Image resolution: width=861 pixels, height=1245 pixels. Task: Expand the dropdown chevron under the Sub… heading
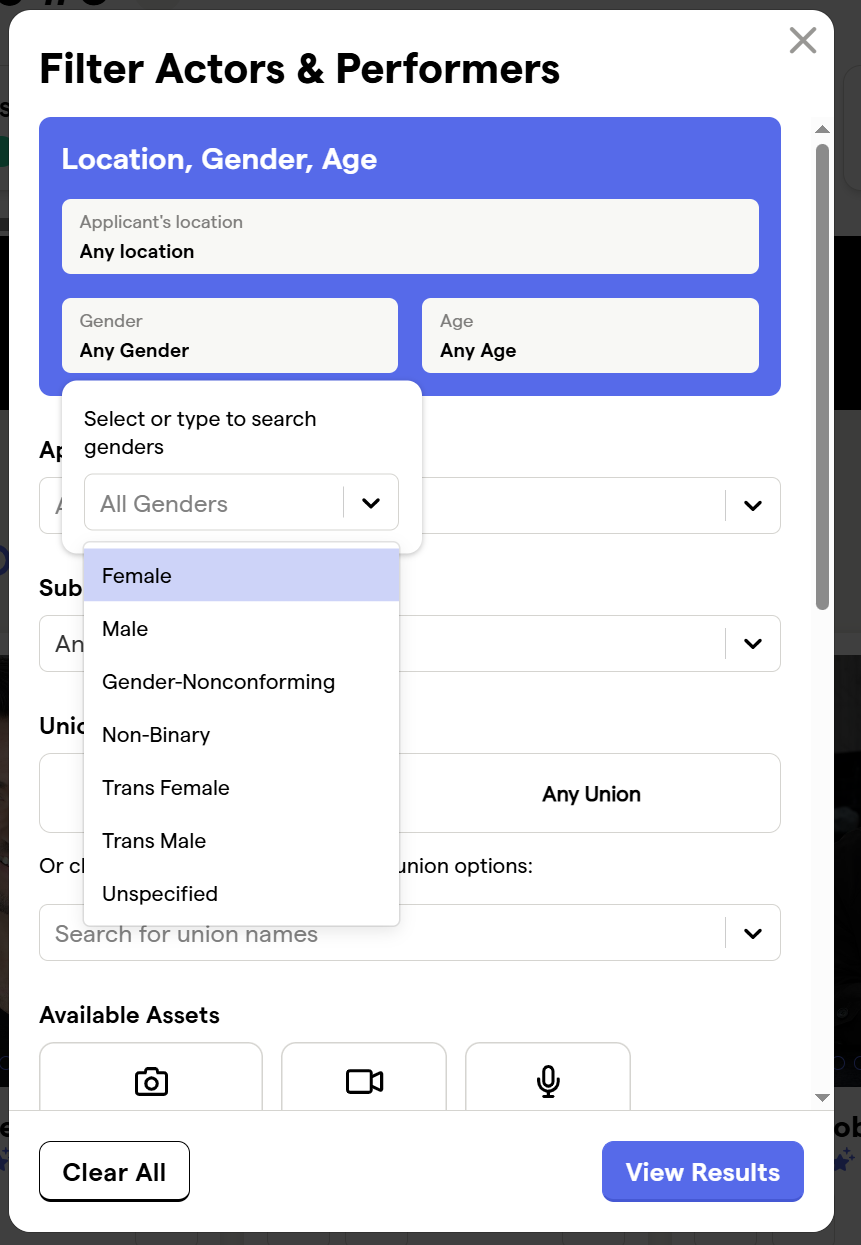(753, 644)
